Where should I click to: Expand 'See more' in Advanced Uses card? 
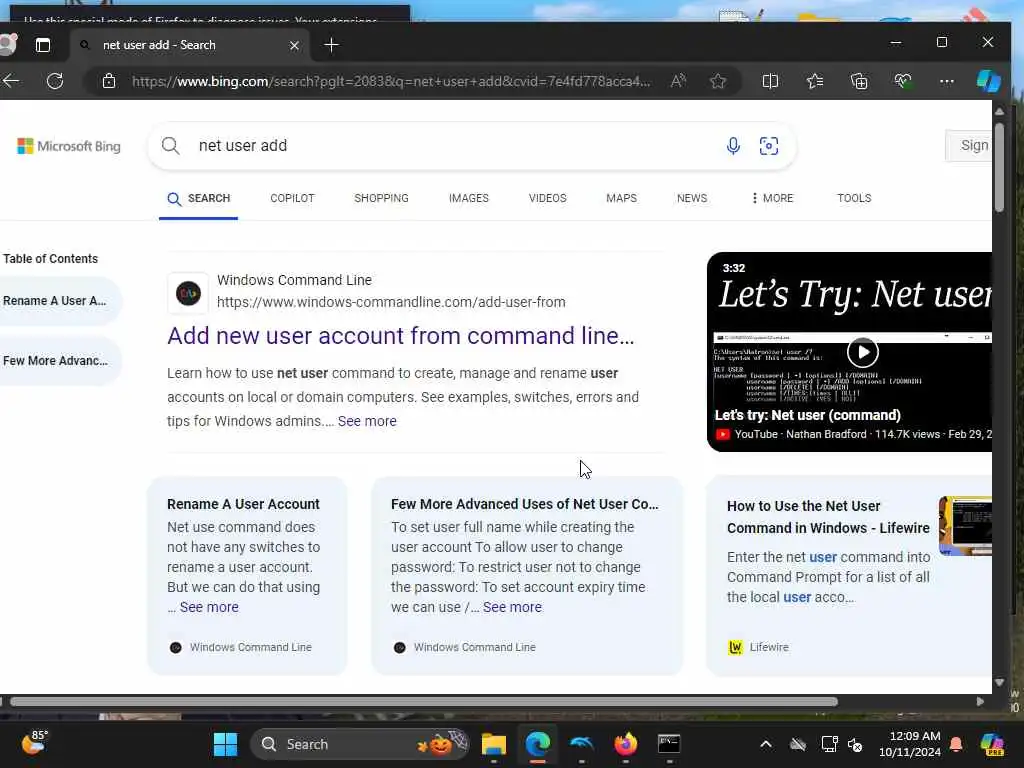tap(512, 607)
